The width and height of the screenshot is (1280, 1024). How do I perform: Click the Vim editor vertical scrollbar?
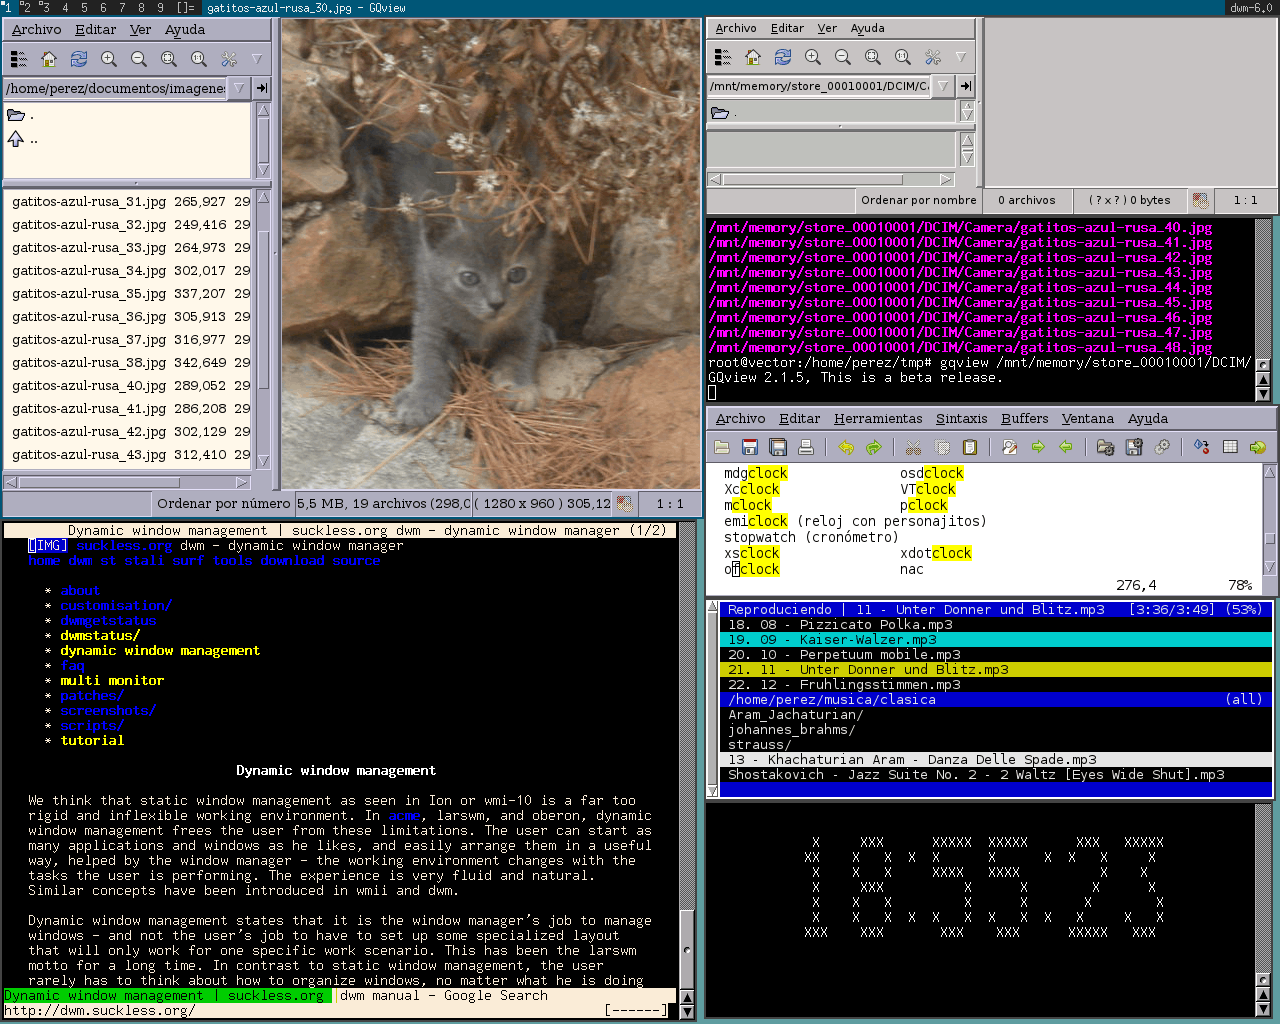1270,519
